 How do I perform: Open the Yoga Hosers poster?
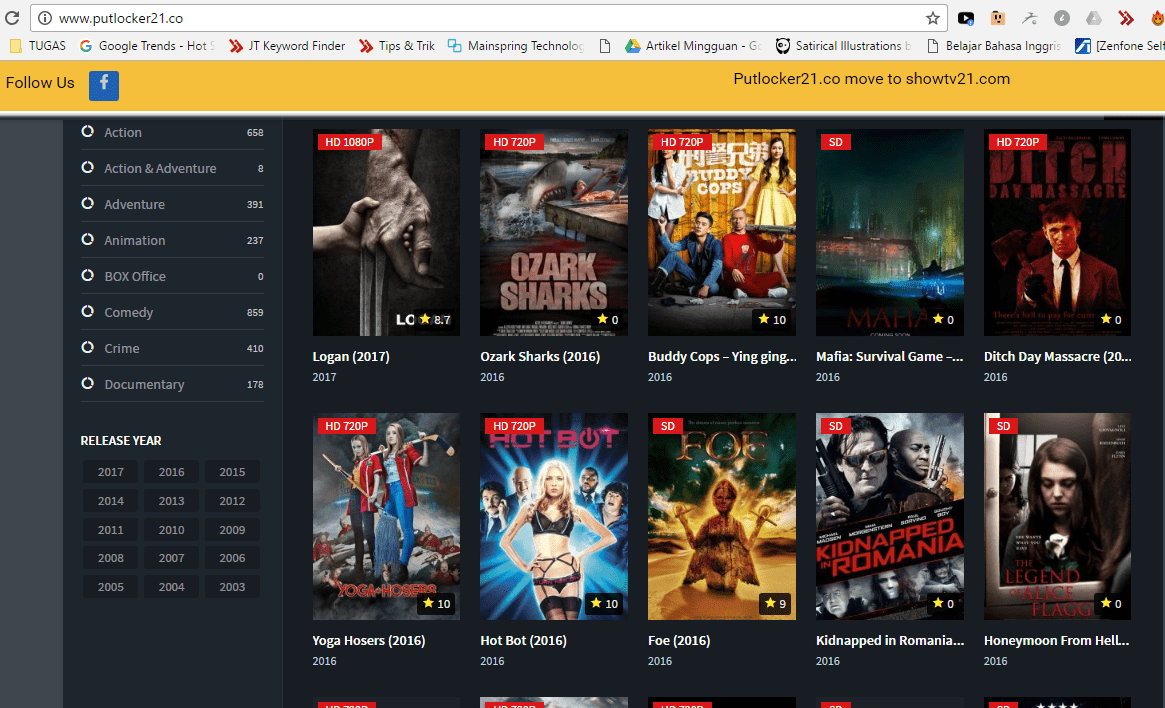[x=386, y=516]
